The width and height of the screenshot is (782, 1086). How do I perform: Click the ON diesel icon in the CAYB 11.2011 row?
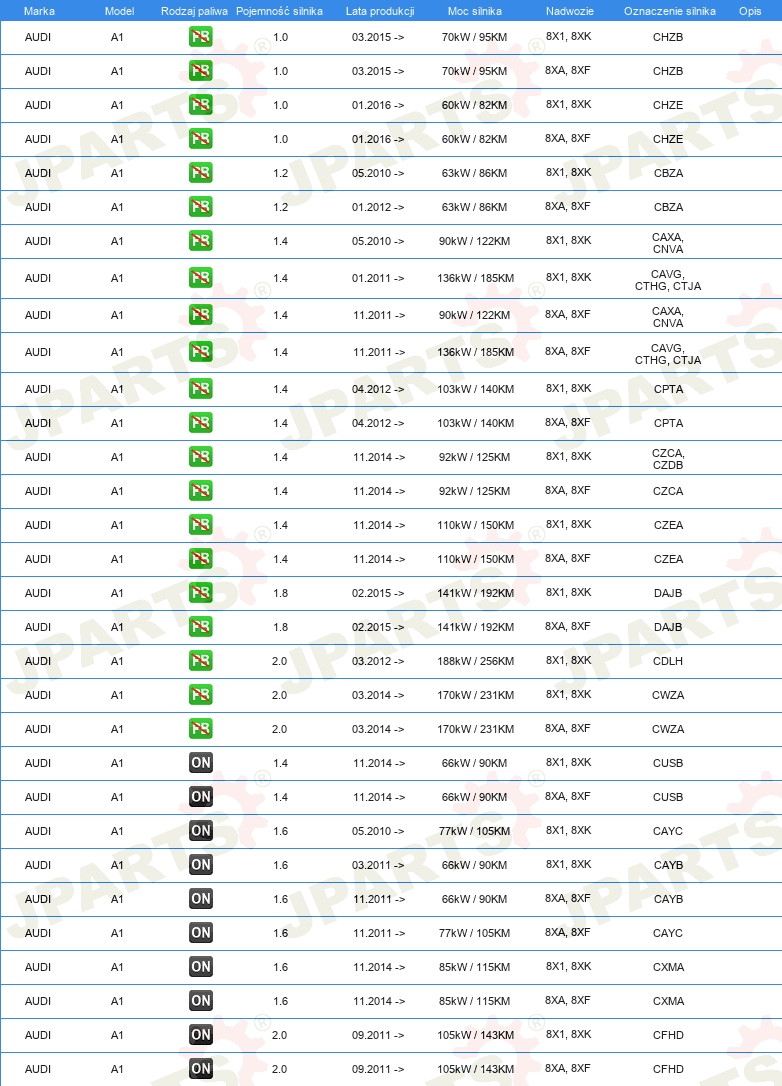coord(201,898)
